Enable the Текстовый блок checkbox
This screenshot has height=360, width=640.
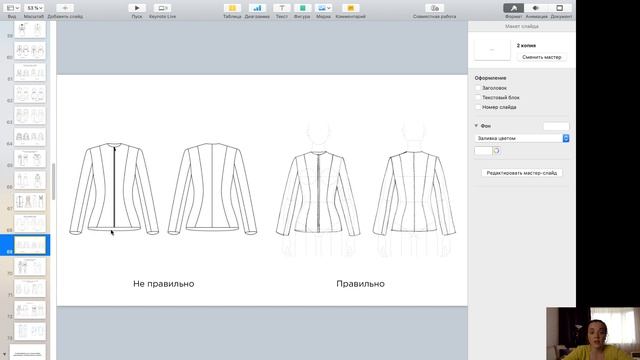click(478, 98)
